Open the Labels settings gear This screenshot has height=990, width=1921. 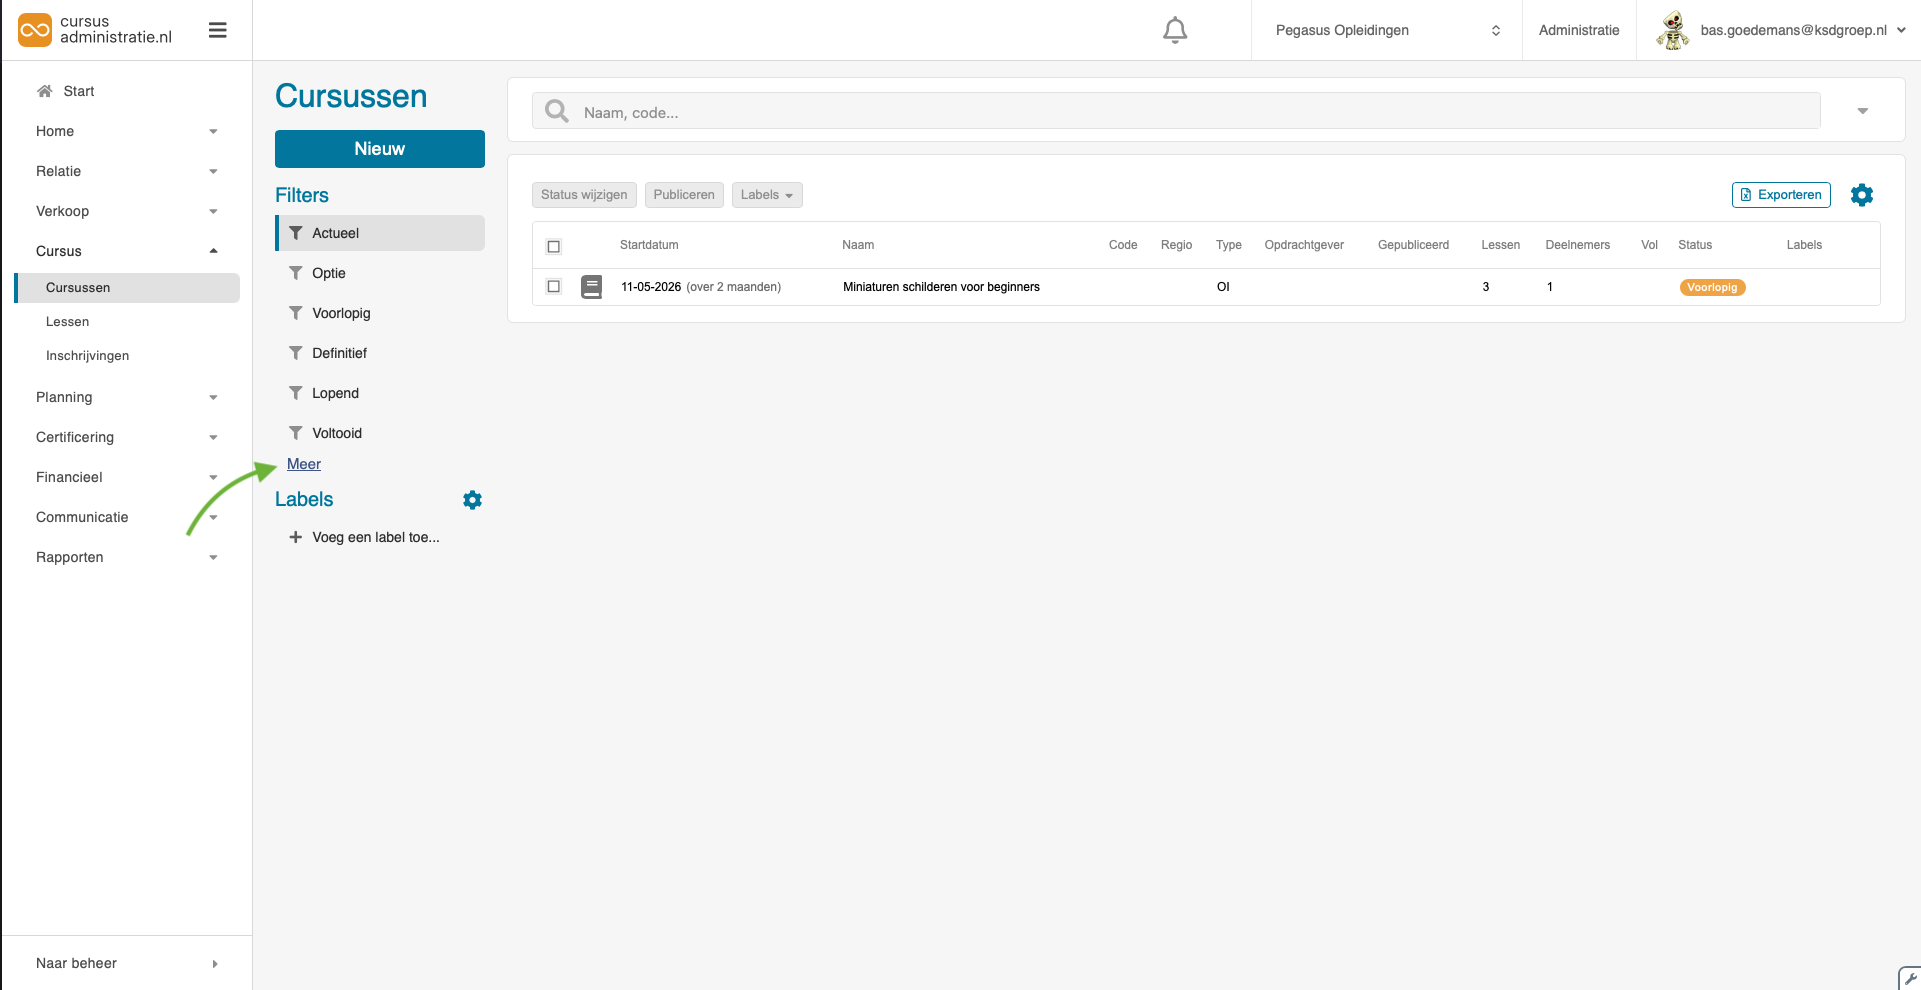472,500
